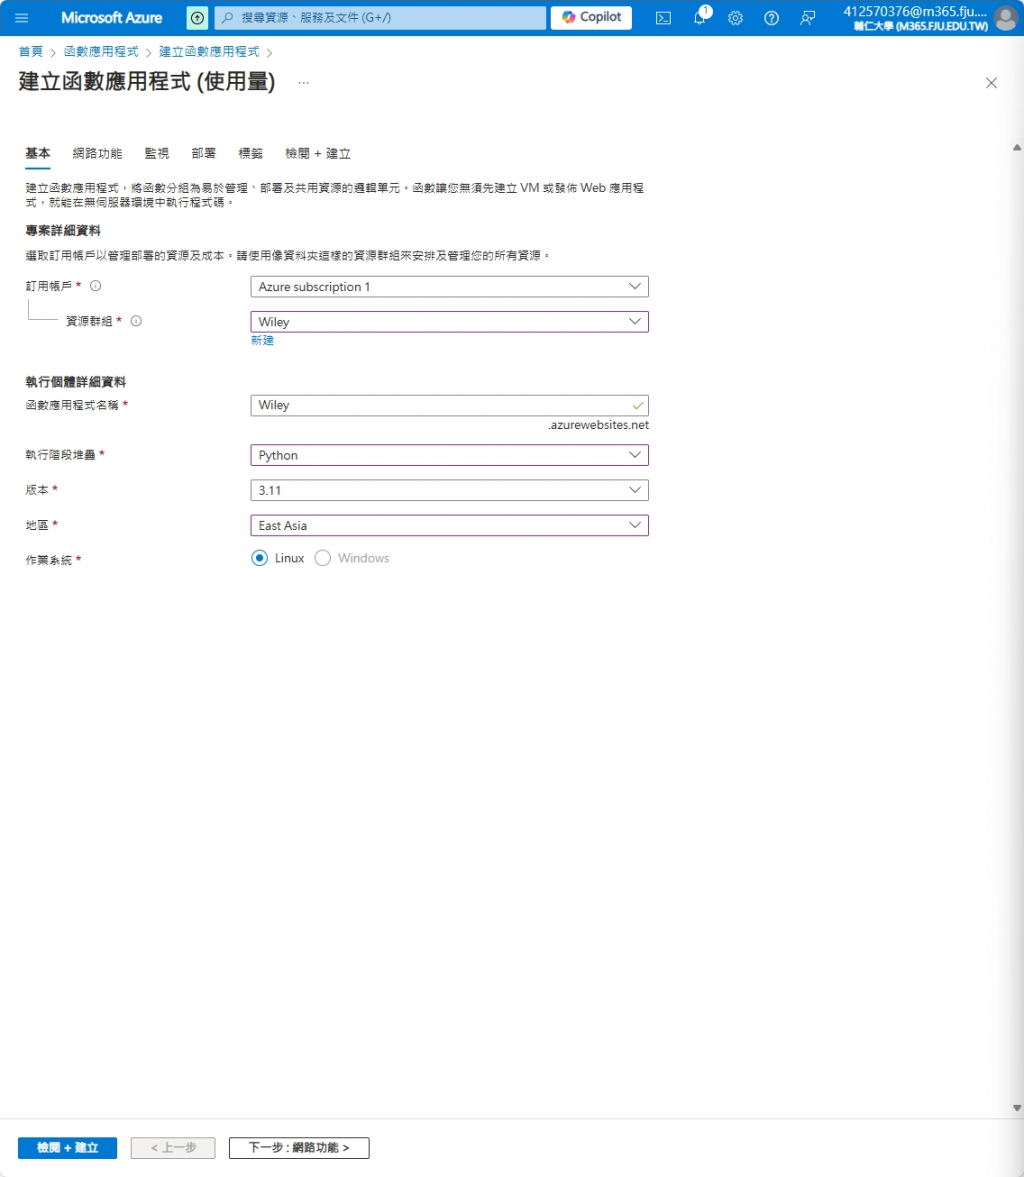
Task: Click the 執行個體詳細資料 heading
Action: point(76,382)
